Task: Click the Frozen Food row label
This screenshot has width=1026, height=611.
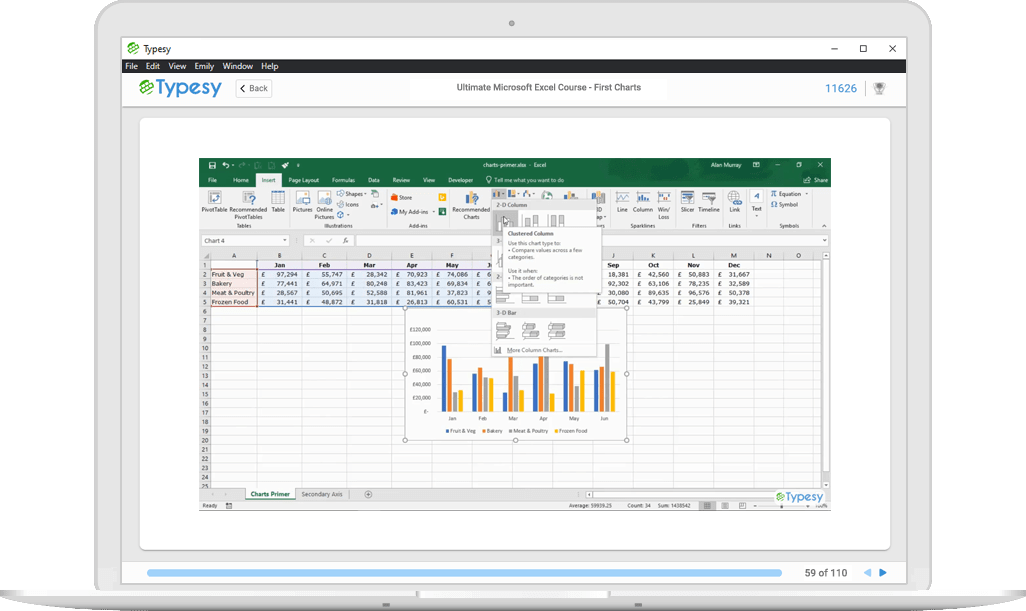Action: tap(234, 302)
